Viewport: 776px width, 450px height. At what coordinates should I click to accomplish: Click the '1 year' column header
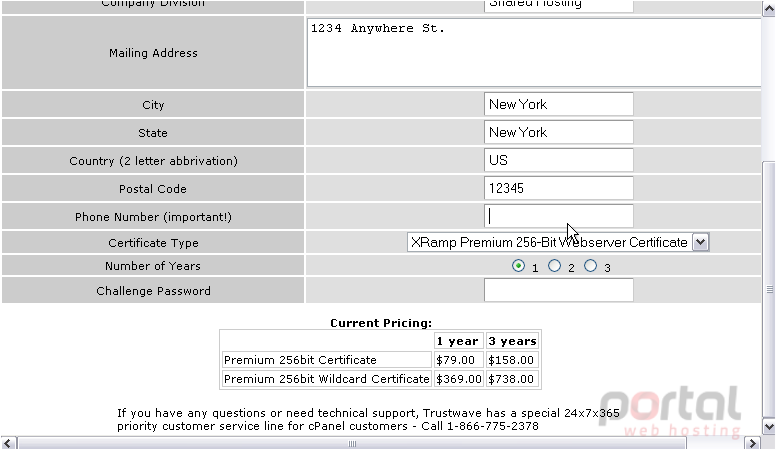(458, 341)
